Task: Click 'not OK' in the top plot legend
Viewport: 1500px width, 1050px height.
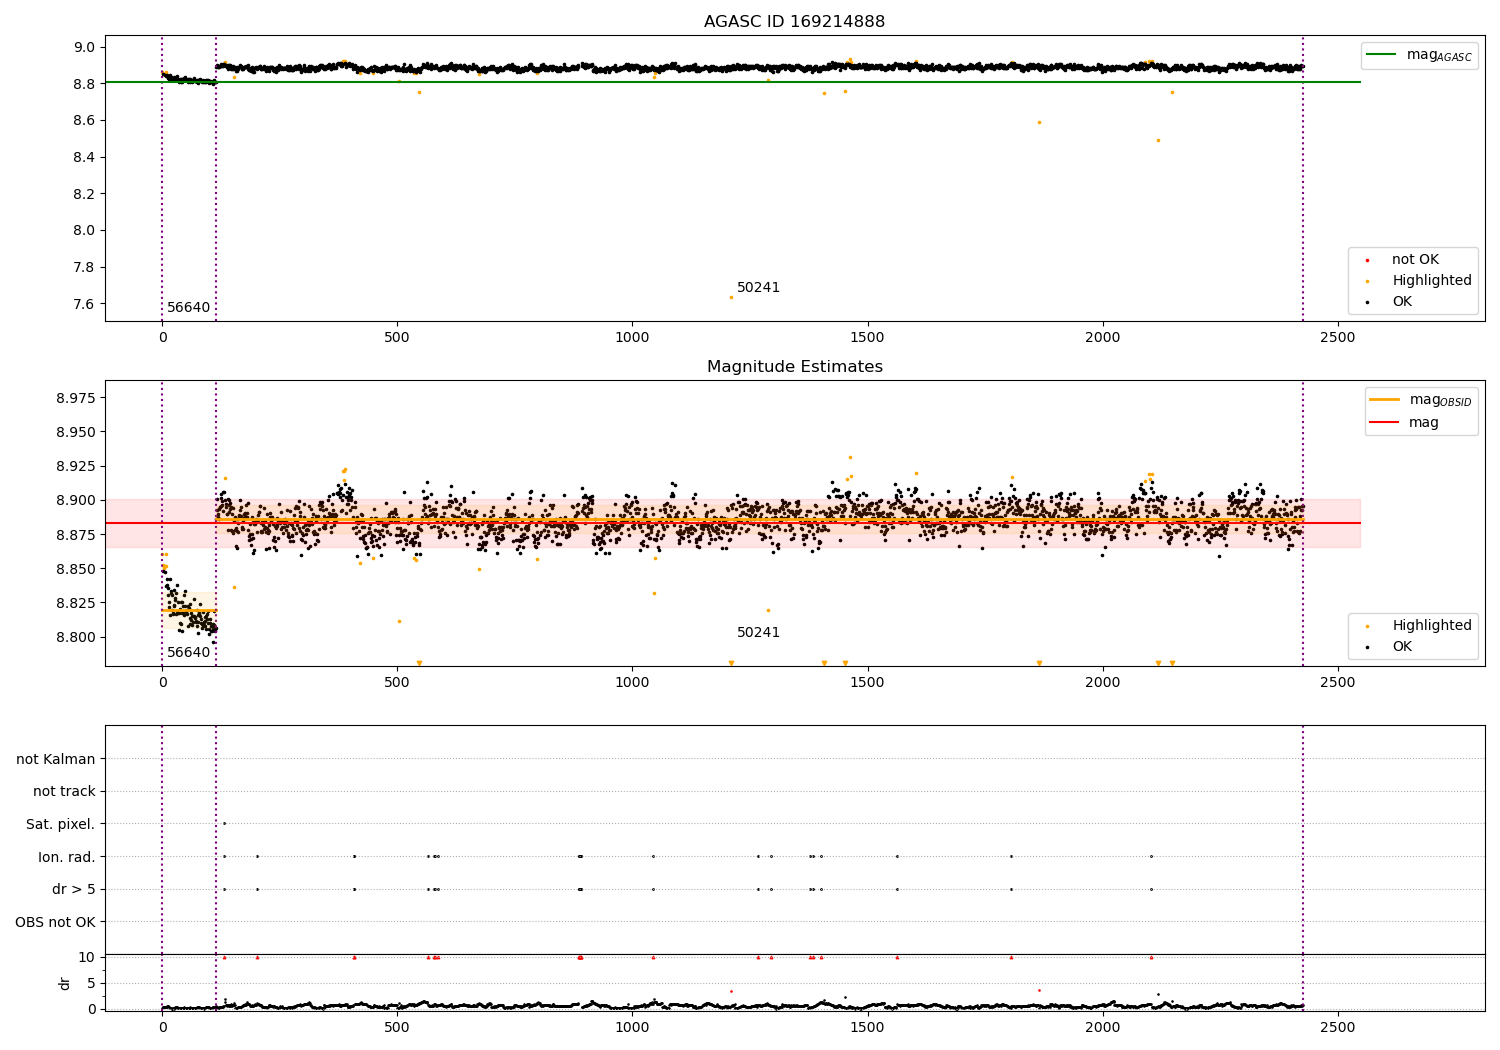Action: tap(1415, 260)
